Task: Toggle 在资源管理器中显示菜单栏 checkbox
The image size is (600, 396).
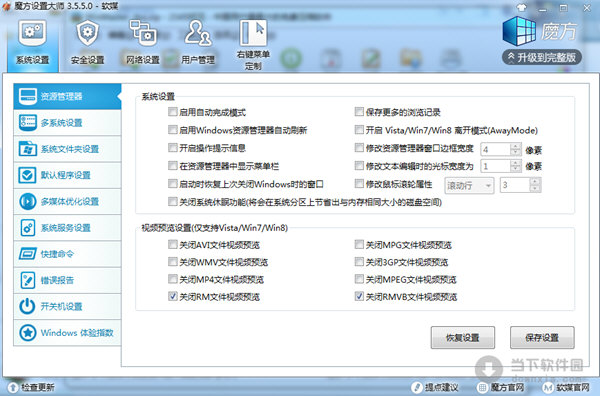Action: [x=173, y=166]
